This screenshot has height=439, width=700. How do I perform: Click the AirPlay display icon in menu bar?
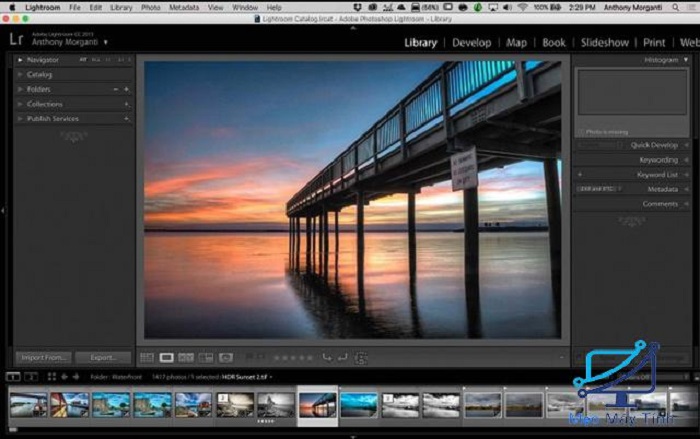pos(493,7)
